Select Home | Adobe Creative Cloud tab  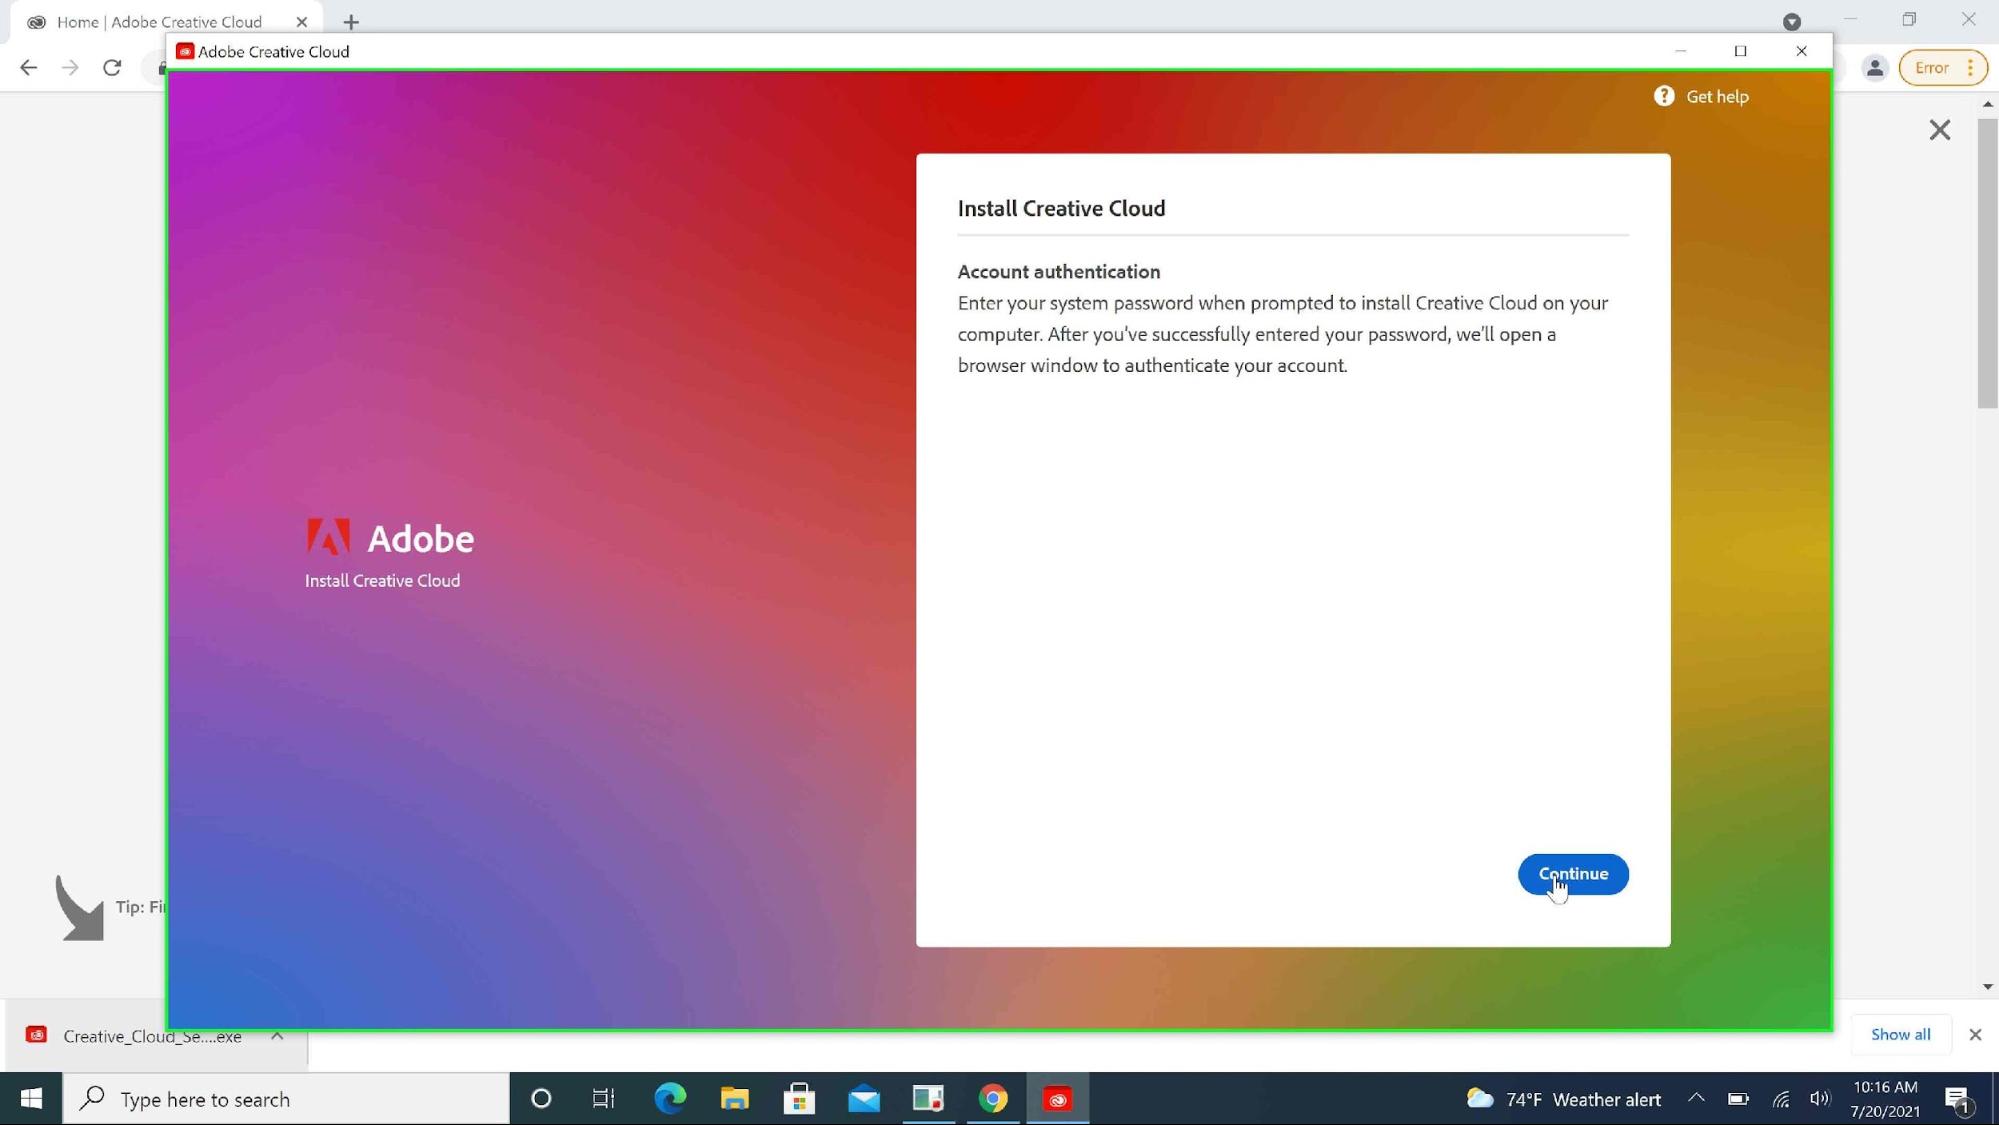[160, 22]
